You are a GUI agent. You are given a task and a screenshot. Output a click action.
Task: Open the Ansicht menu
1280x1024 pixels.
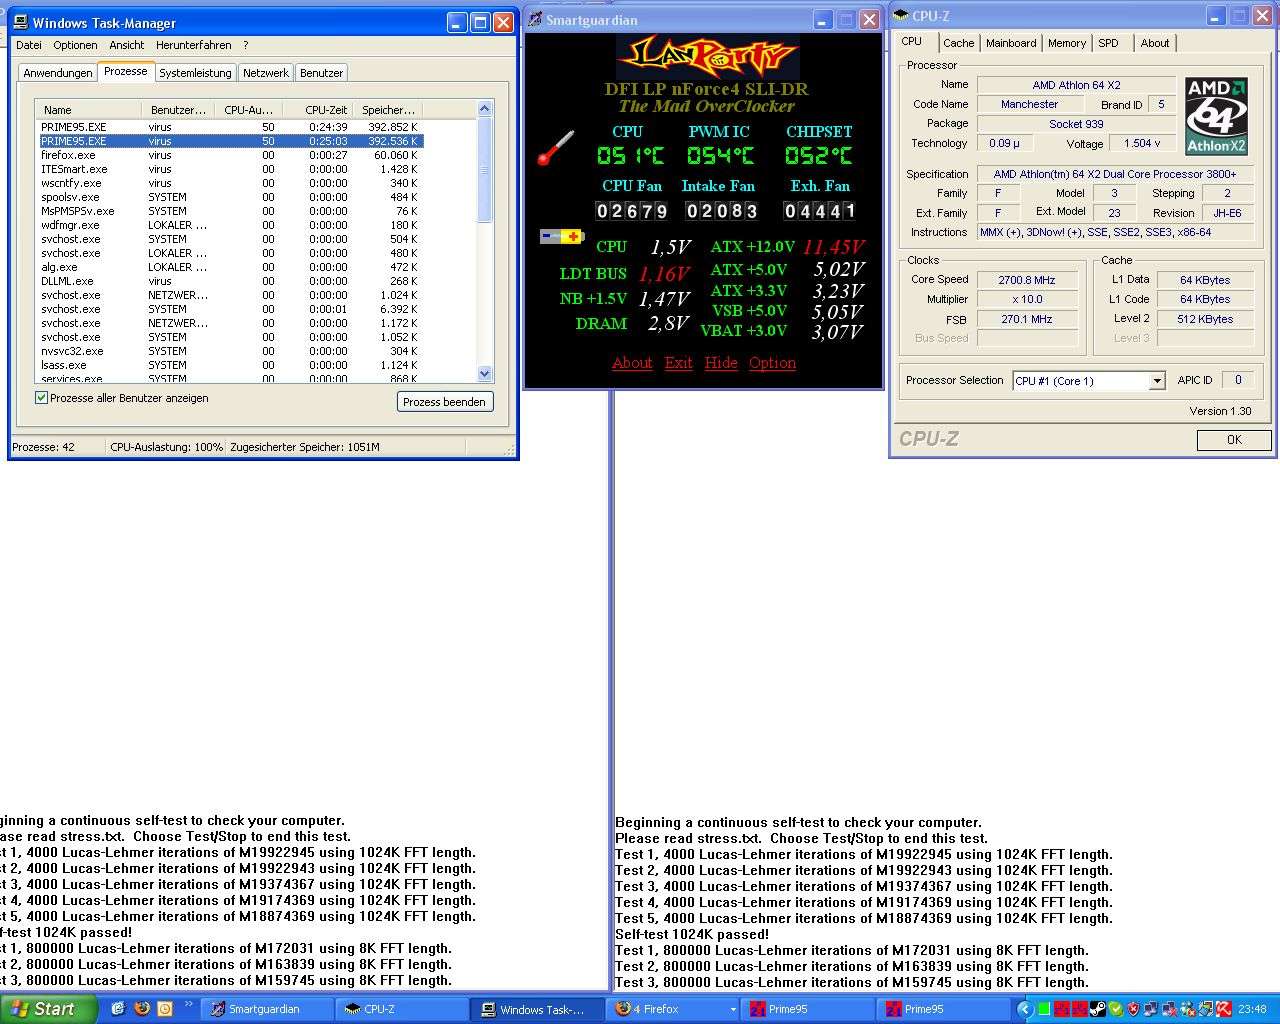click(127, 45)
